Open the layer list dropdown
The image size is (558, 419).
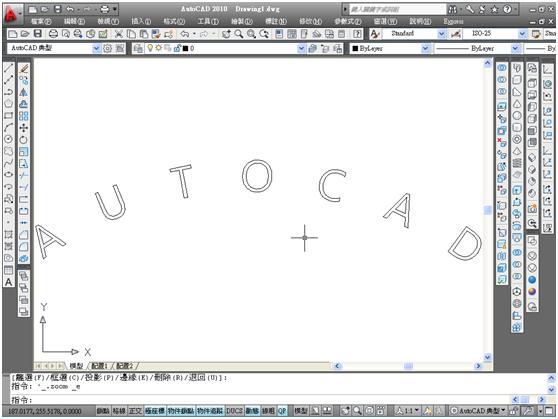(x=301, y=48)
